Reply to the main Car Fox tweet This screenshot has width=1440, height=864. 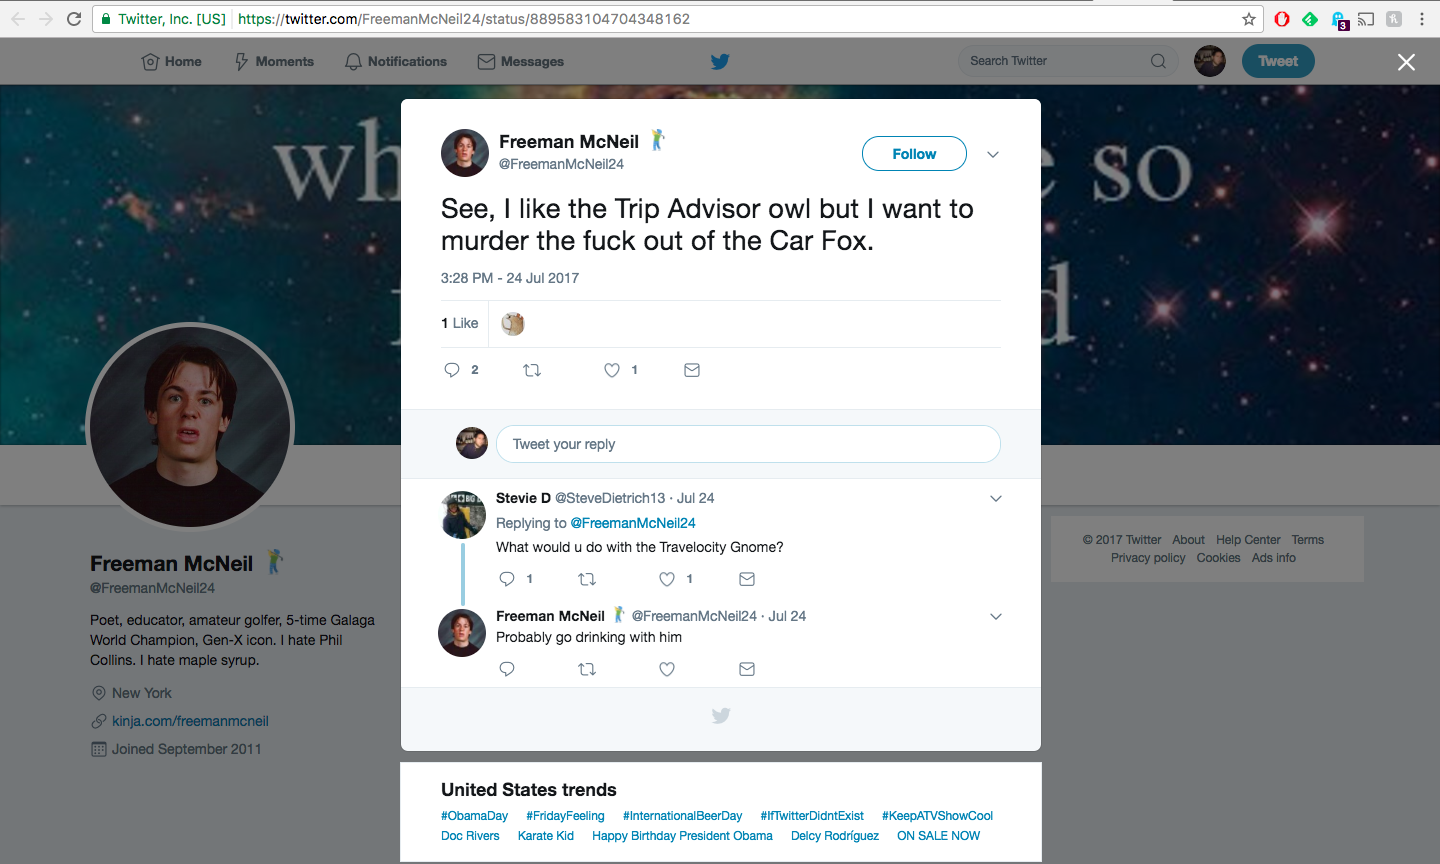coord(452,370)
